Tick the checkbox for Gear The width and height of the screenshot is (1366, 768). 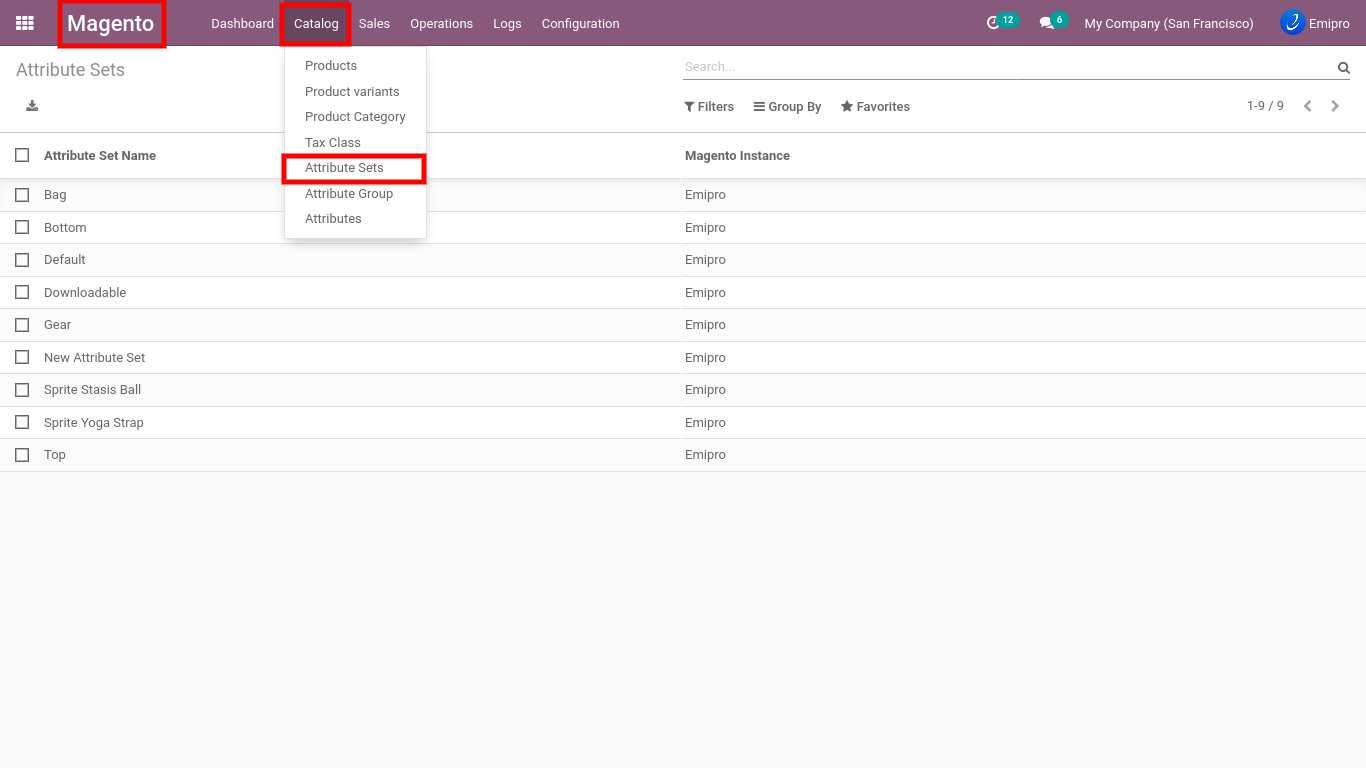22,325
